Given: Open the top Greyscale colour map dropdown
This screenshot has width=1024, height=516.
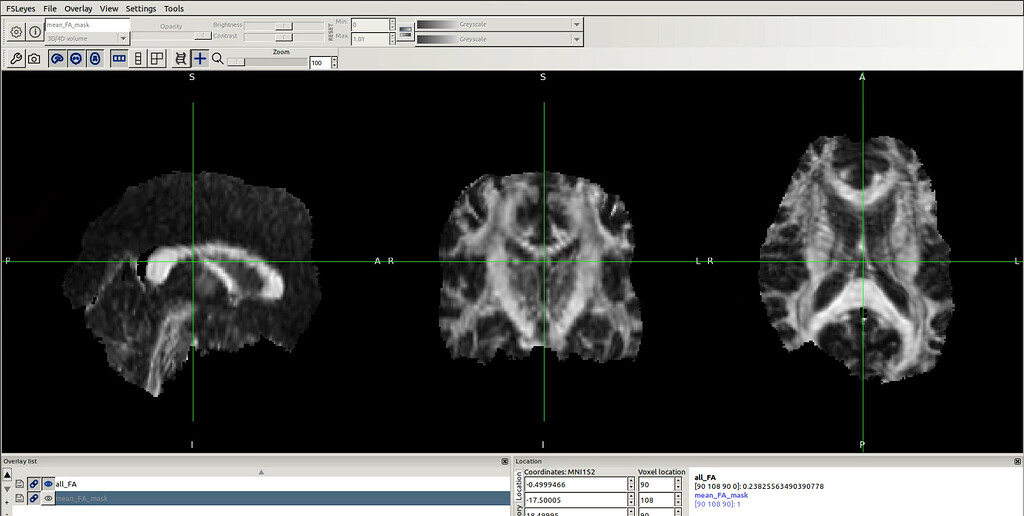Looking at the screenshot, I should [499, 24].
